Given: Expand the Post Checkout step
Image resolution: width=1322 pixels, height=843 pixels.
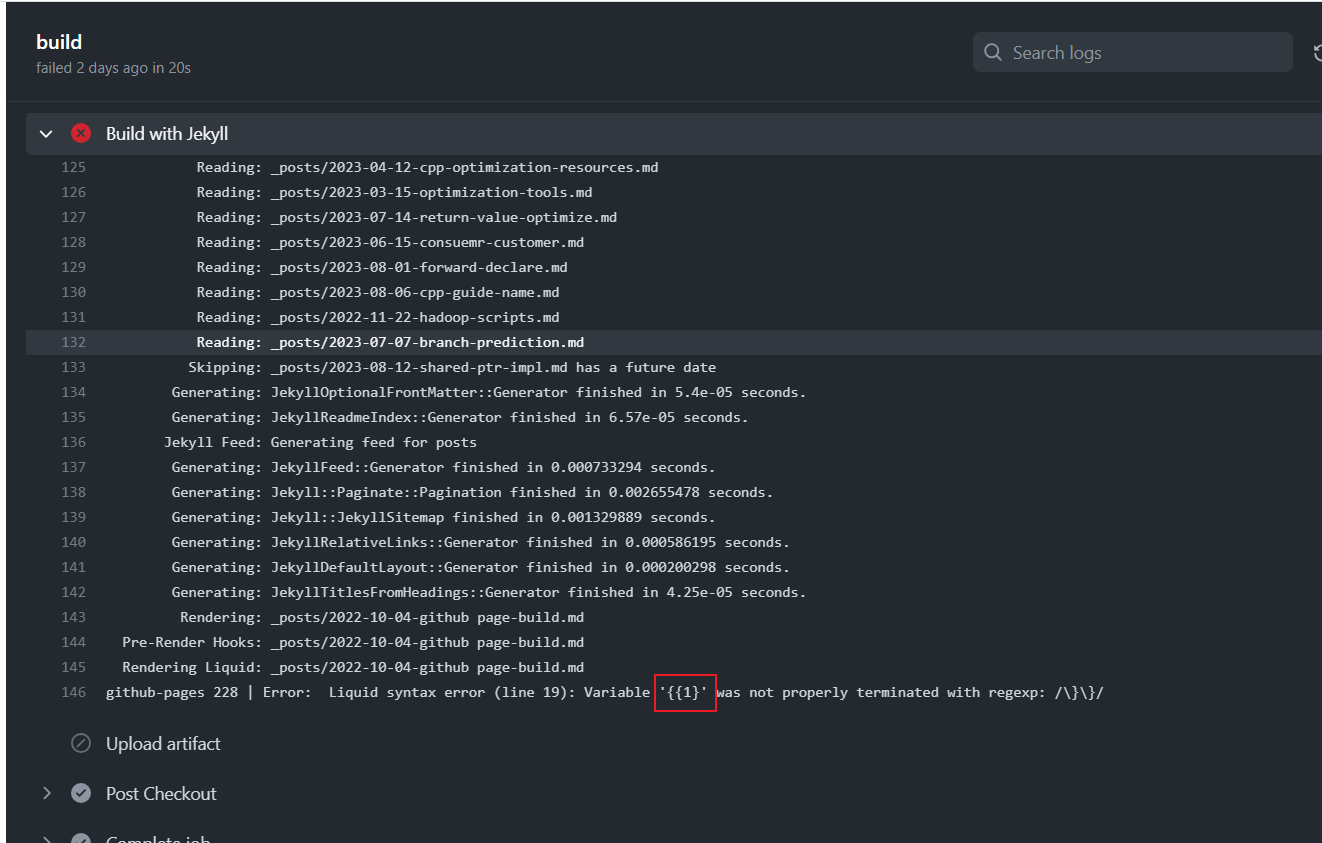Looking at the screenshot, I should (x=46, y=793).
